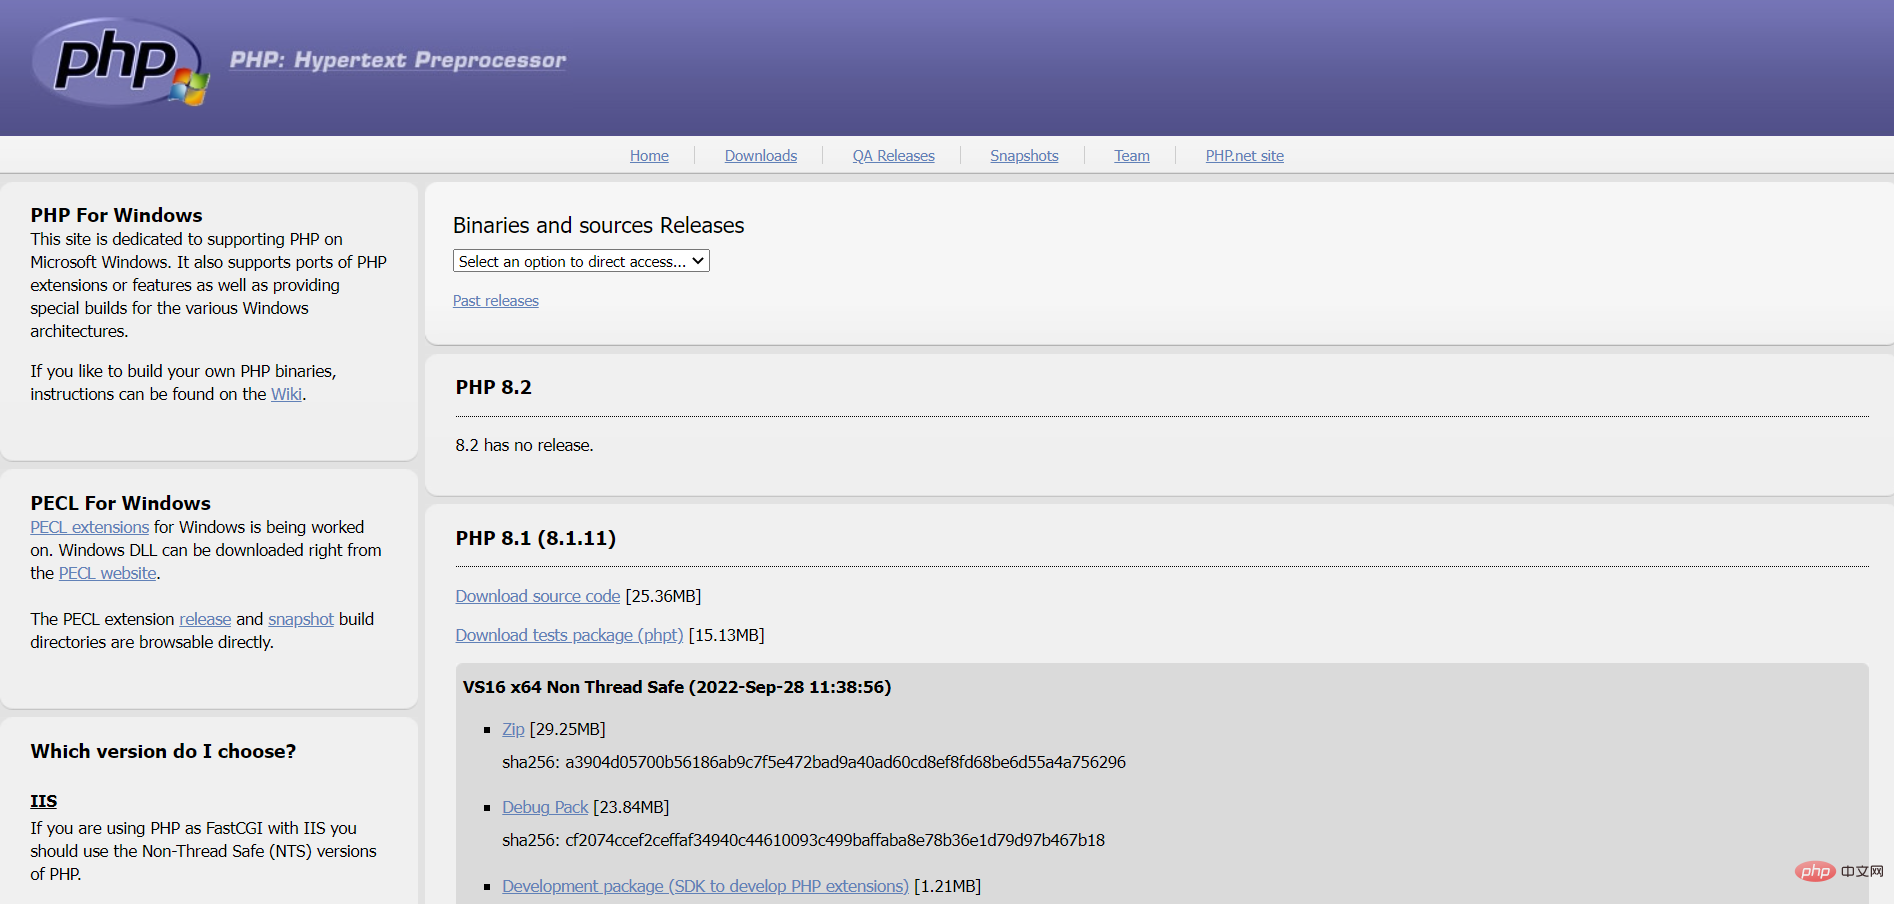Open the direct access release dropdown

click(581, 261)
